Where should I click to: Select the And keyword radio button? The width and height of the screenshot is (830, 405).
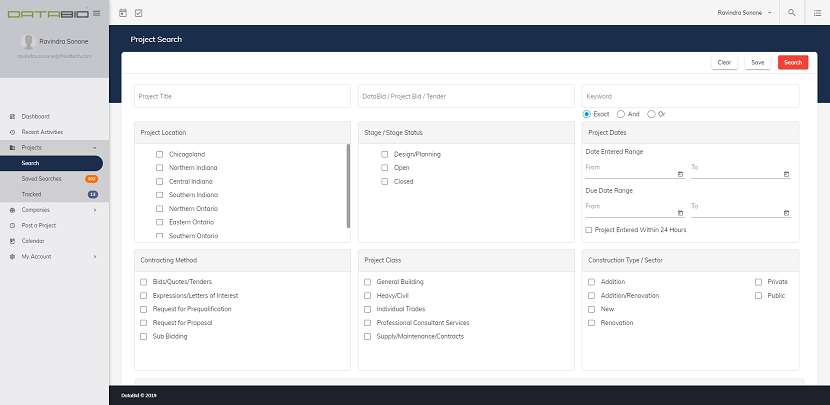[621, 114]
